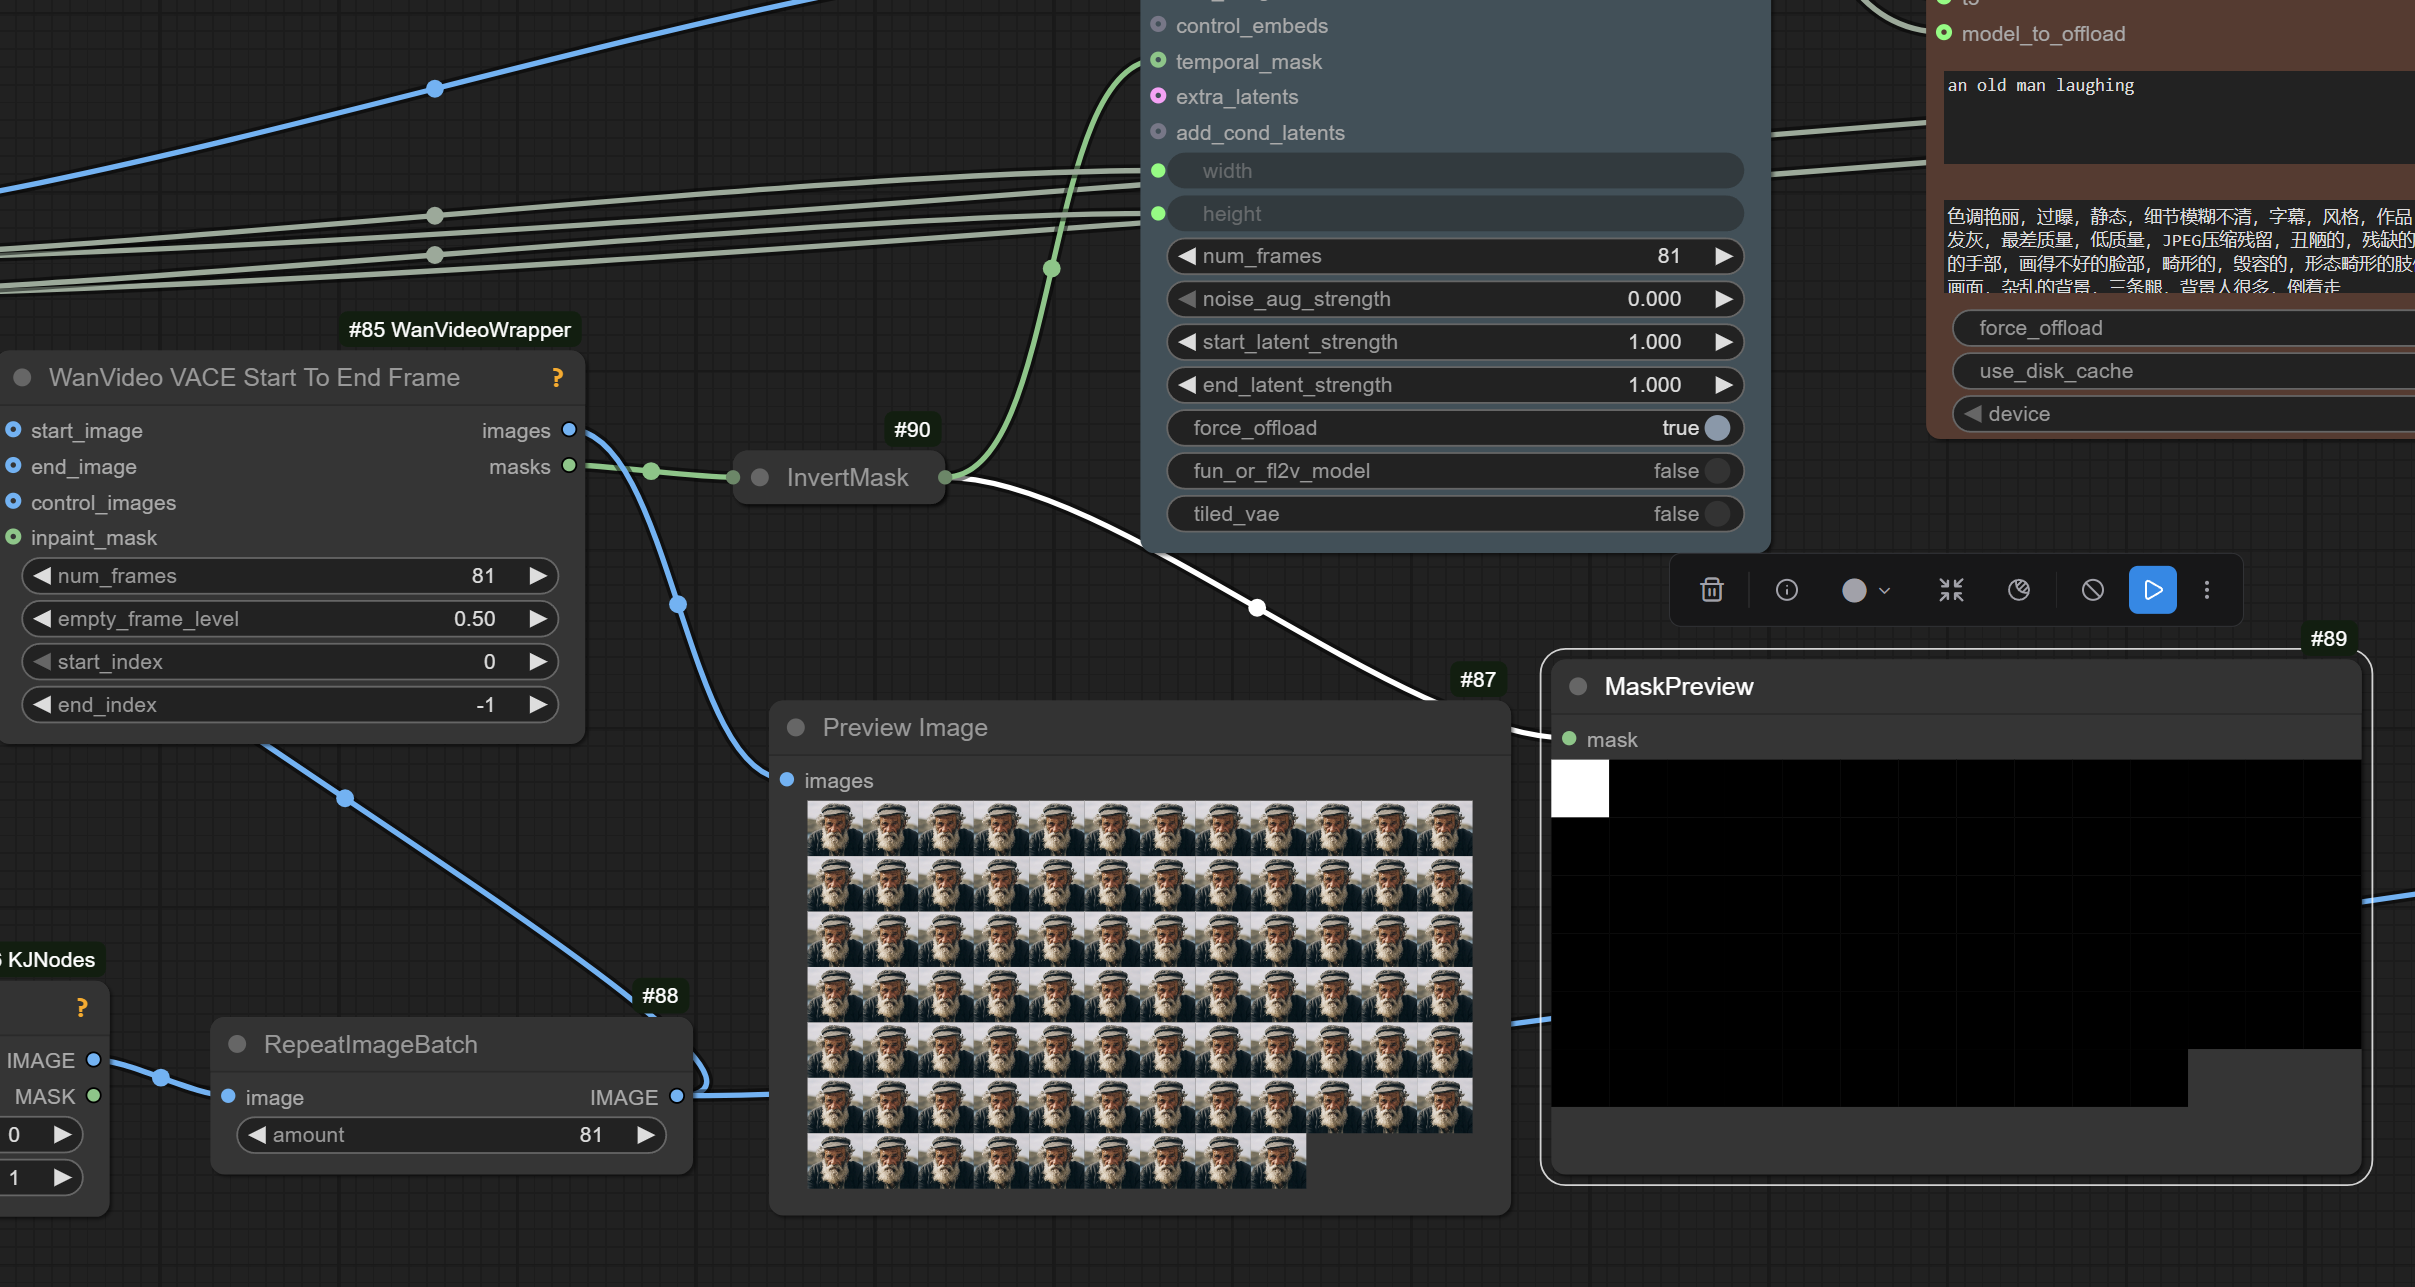
Task: Delete selected node with trash icon
Action: pyautogui.click(x=1711, y=590)
